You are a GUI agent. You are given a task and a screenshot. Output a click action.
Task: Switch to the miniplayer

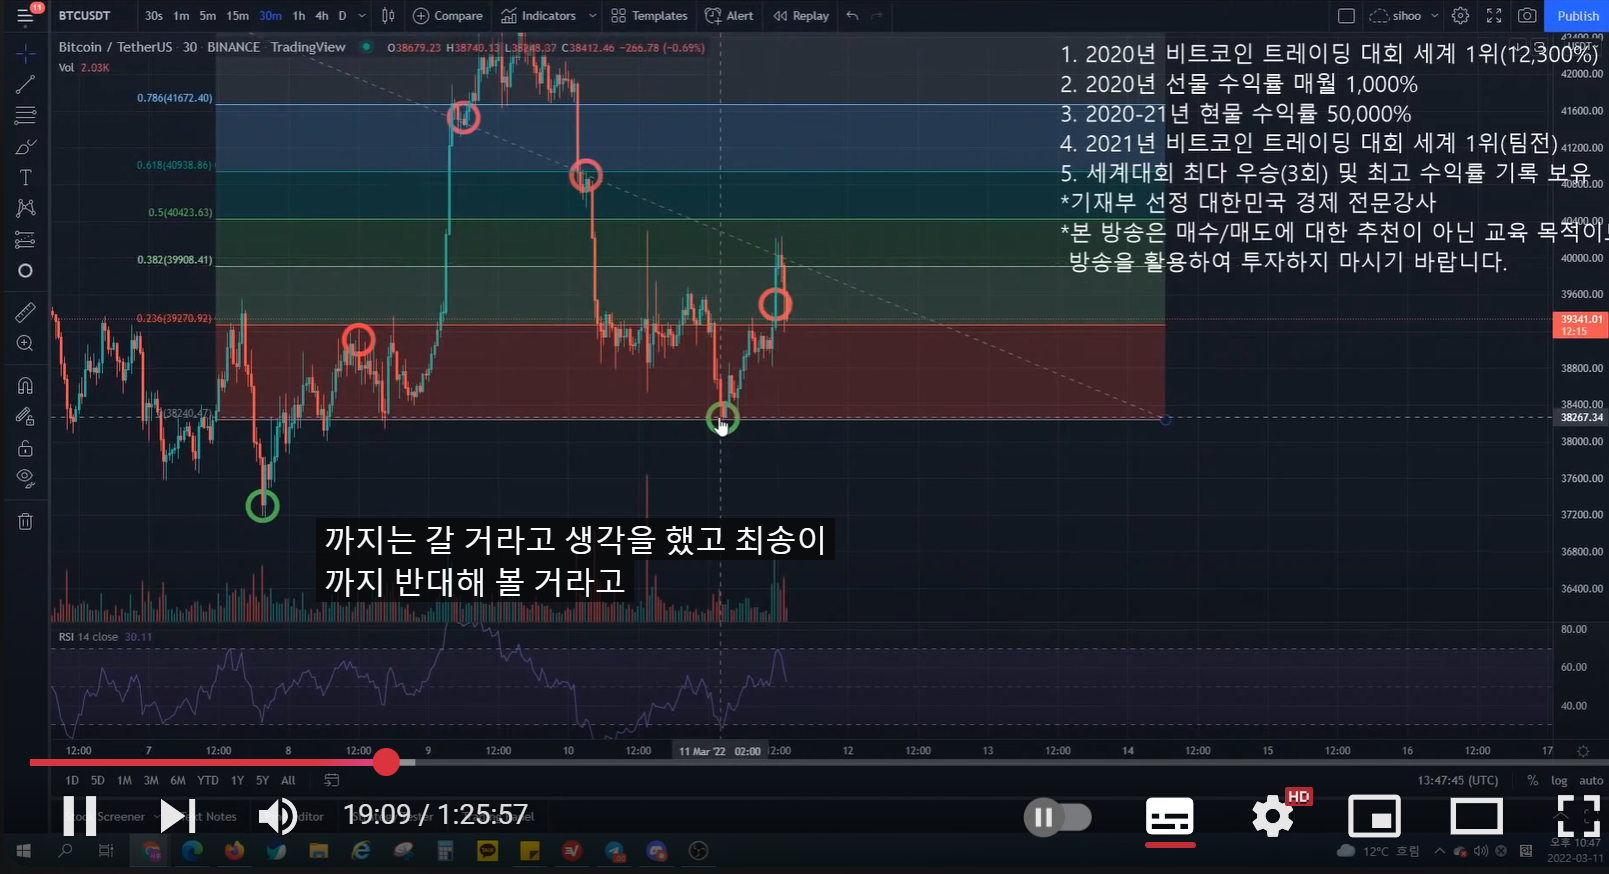tap(1374, 817)
